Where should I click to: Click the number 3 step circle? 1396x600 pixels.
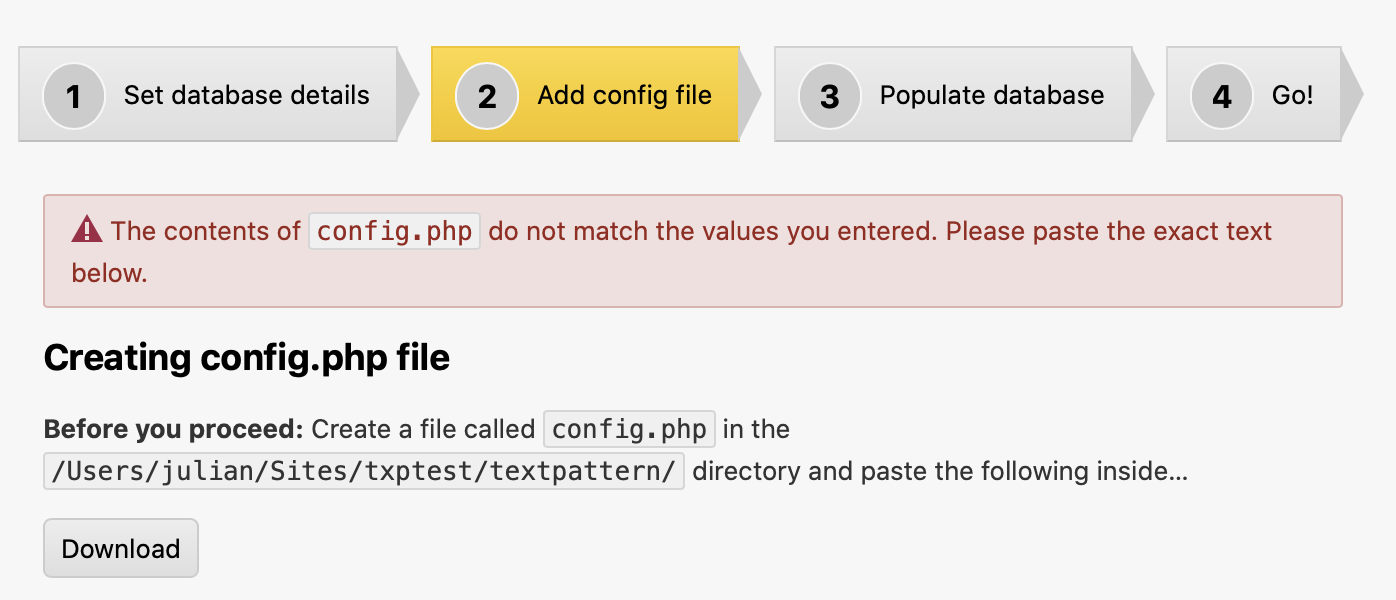(x=829, y=96)
